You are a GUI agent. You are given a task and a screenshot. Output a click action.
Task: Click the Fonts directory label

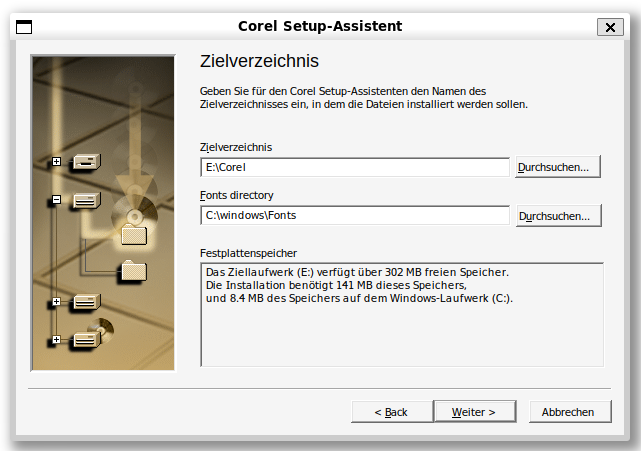point(236,195)
